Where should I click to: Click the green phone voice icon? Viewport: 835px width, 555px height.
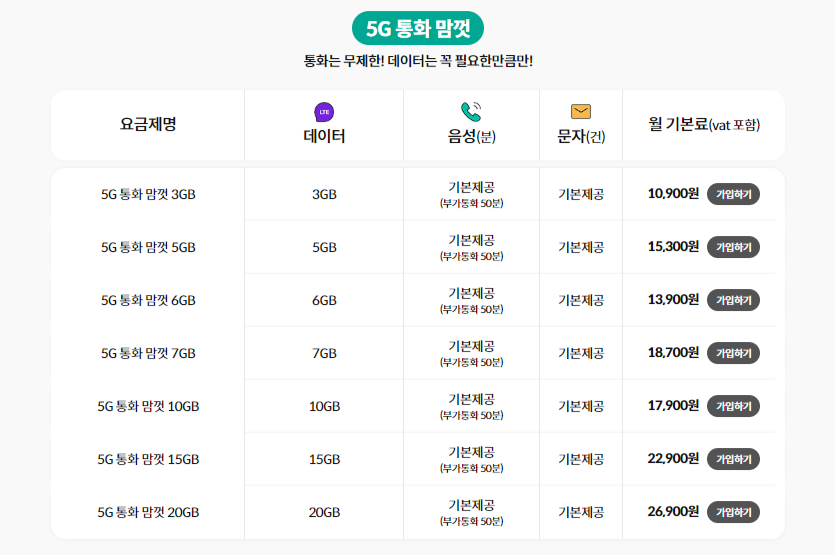[471, 111]
